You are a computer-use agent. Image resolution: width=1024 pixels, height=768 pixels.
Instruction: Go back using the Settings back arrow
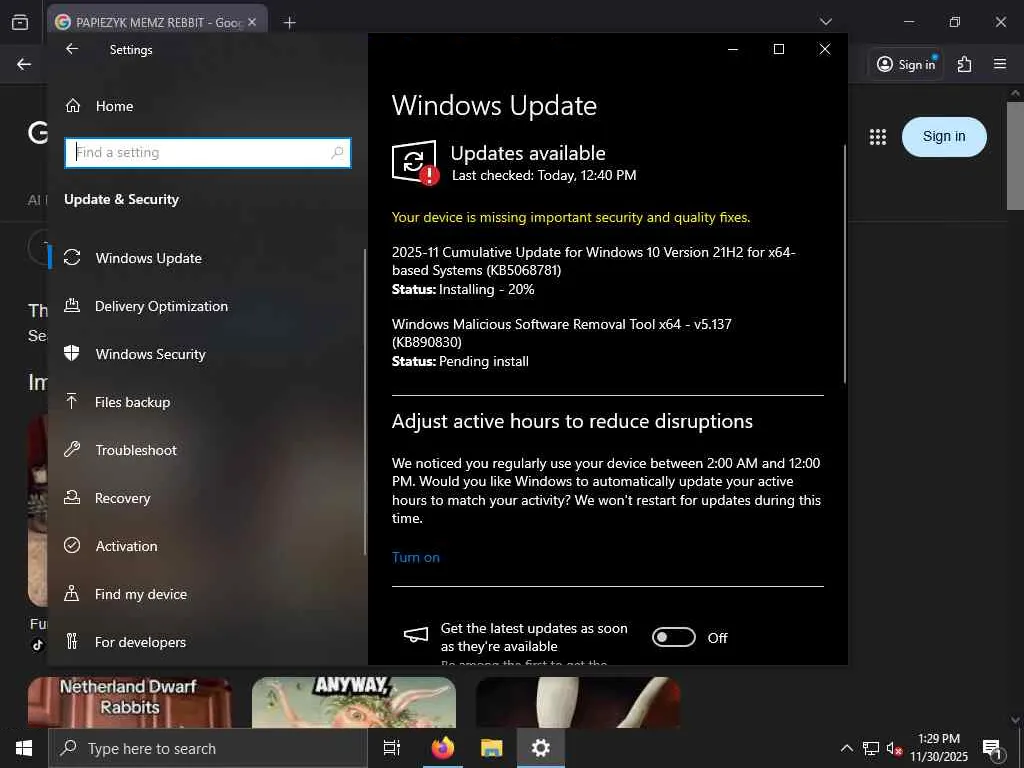click(x=72, y=49)
